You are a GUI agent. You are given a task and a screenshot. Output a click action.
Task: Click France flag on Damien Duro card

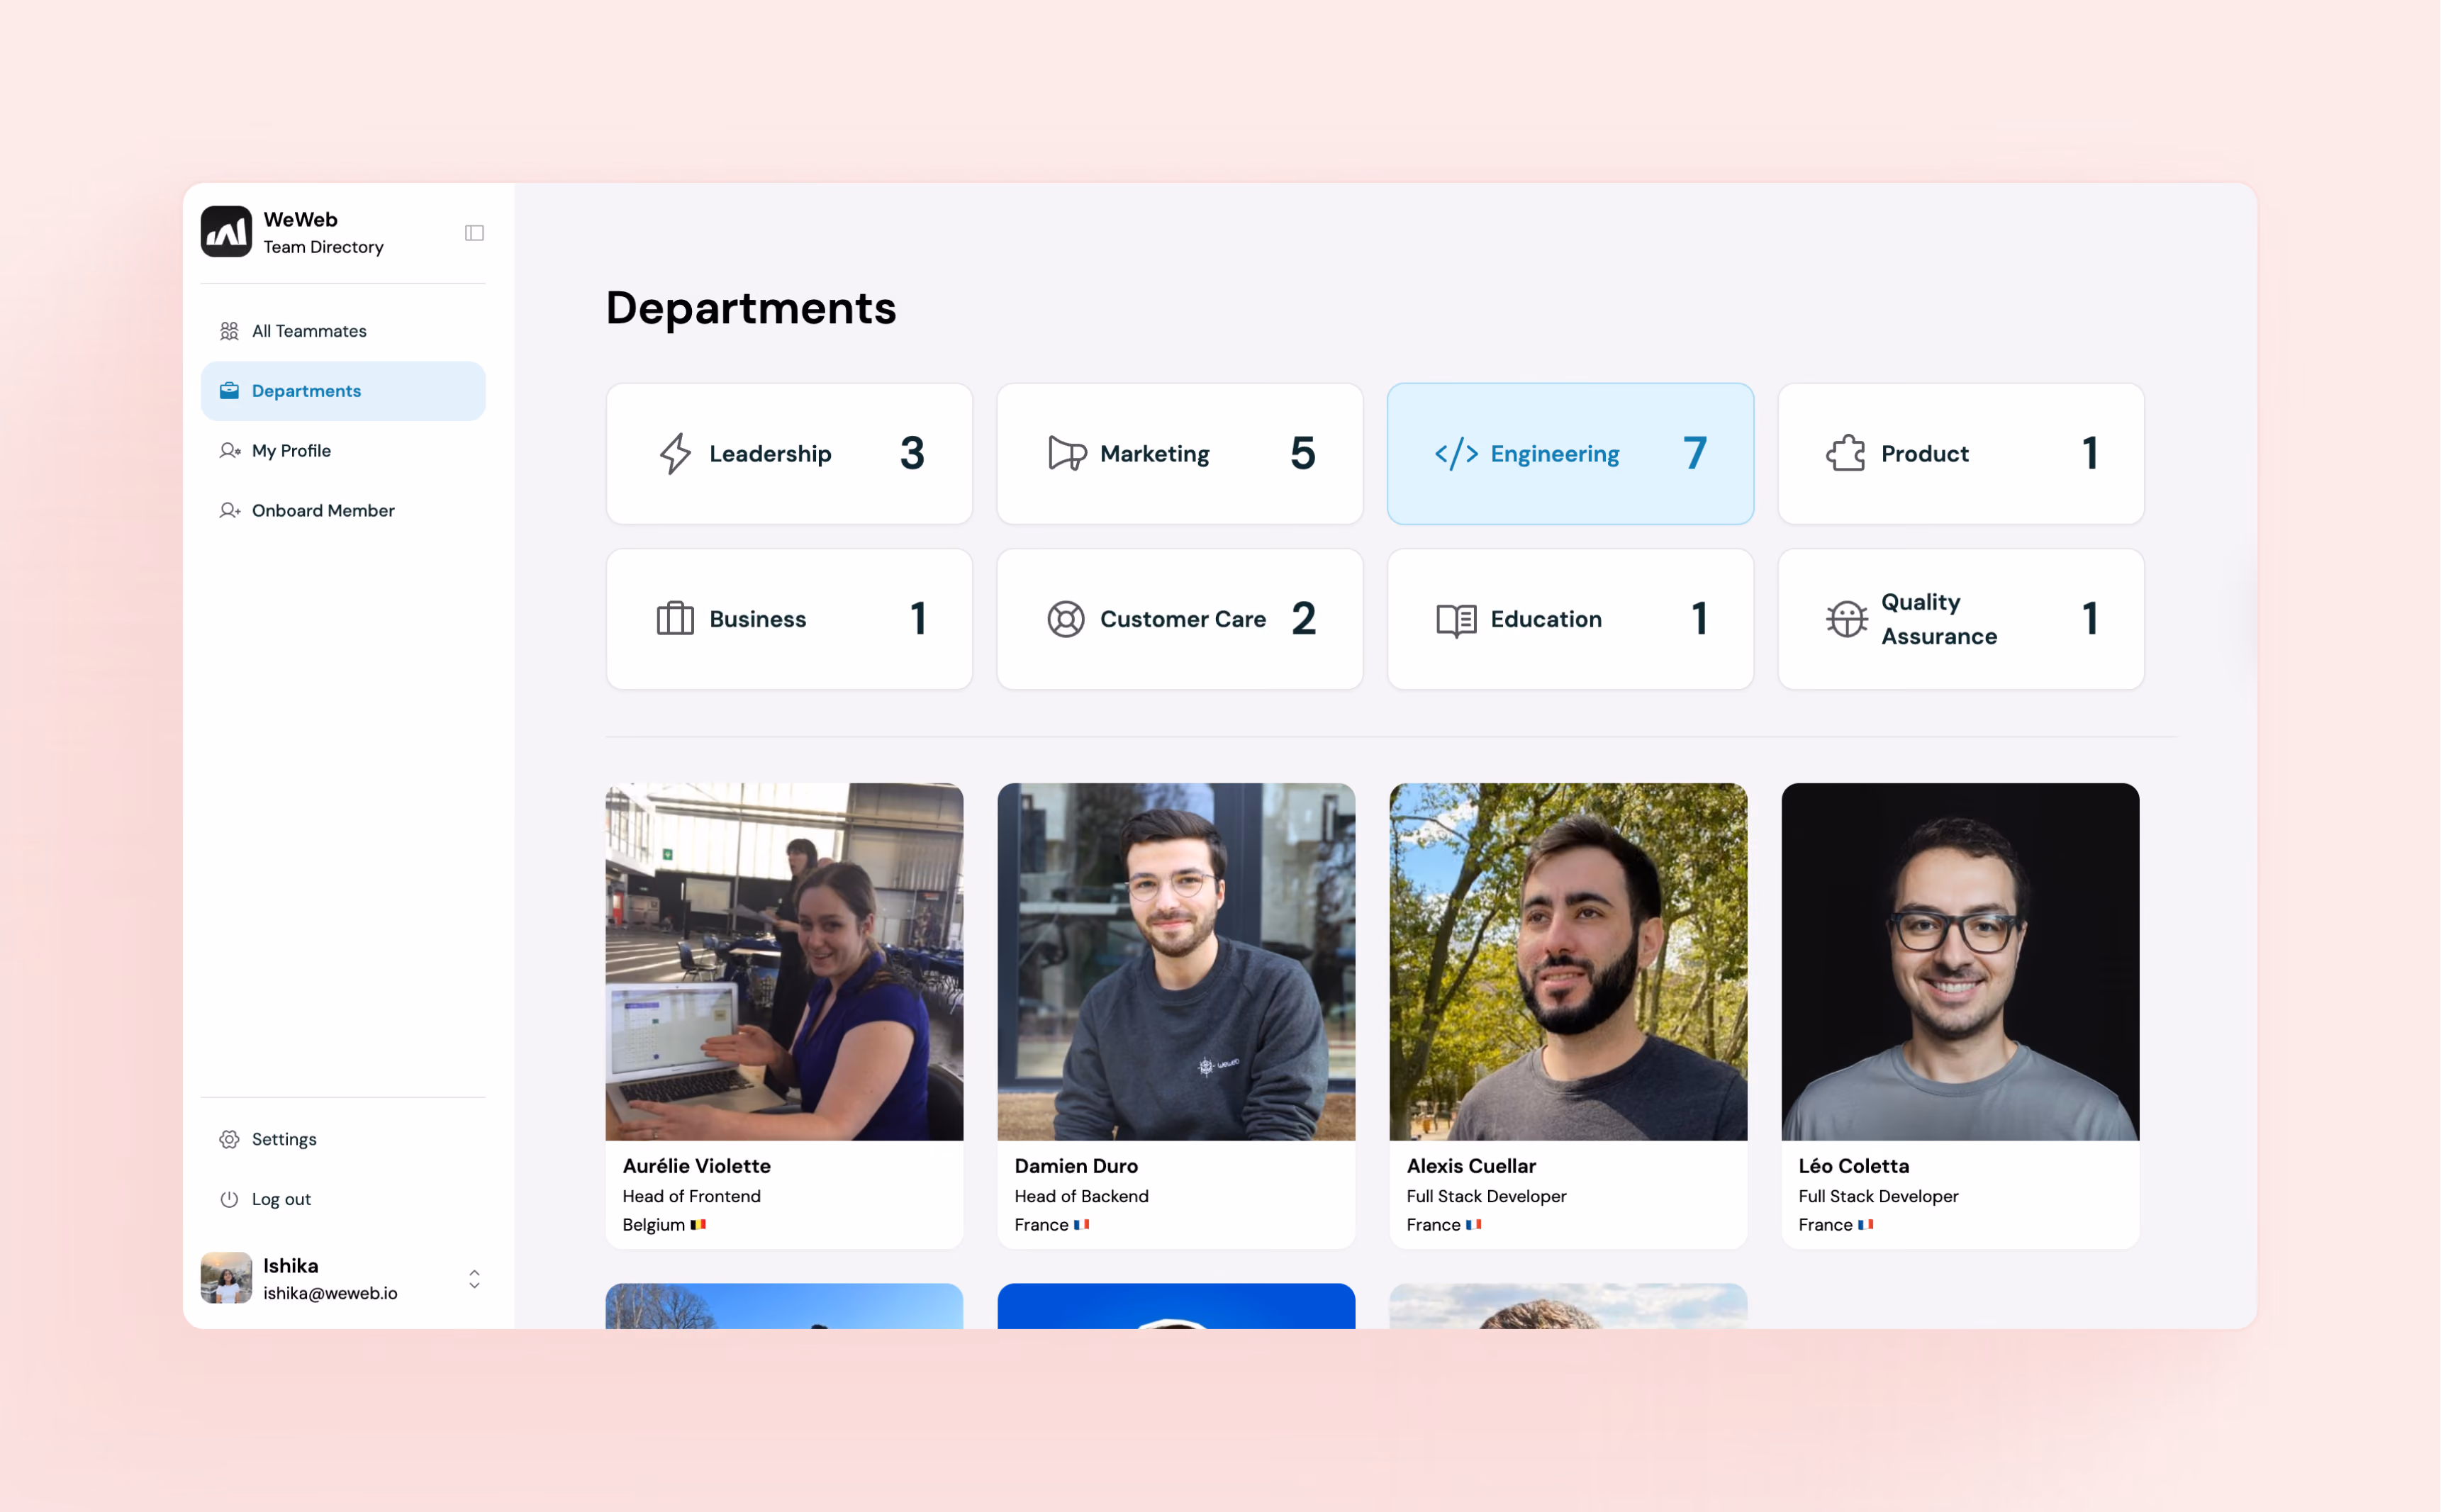click(1081, 1225)
